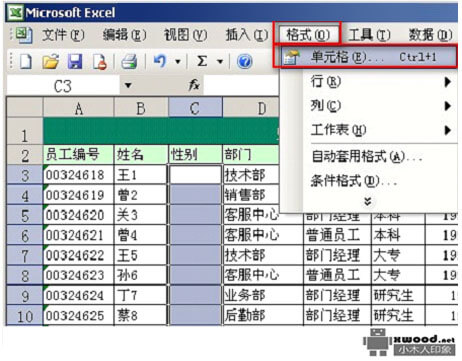Click the 销售部 cell
462x361 pixels.
pos(251,195)
